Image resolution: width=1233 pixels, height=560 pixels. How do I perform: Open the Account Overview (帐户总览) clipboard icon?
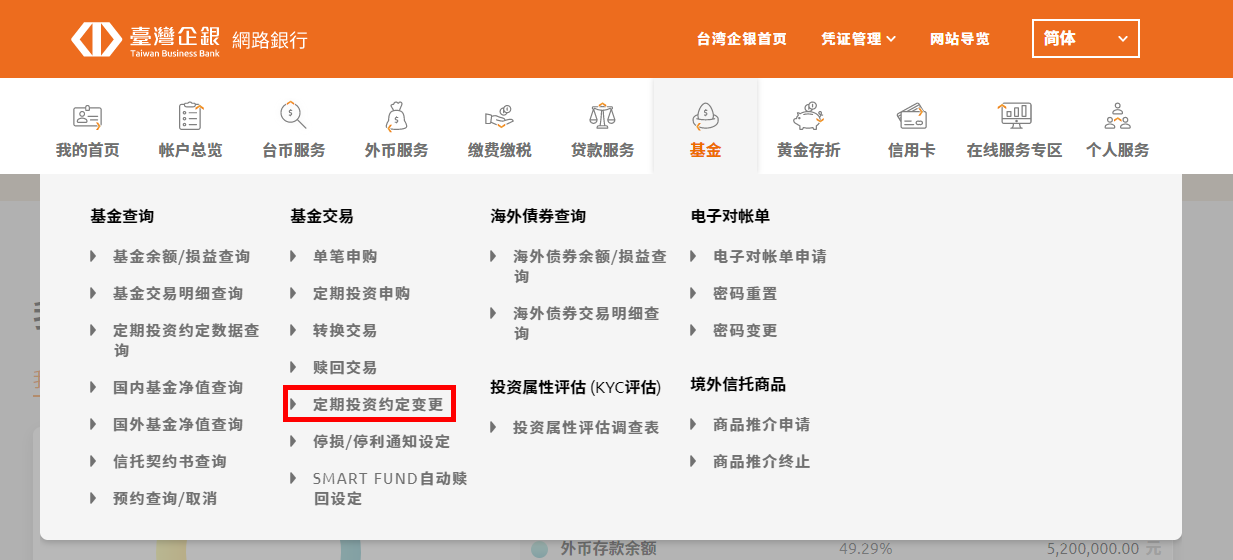point(190,117)
